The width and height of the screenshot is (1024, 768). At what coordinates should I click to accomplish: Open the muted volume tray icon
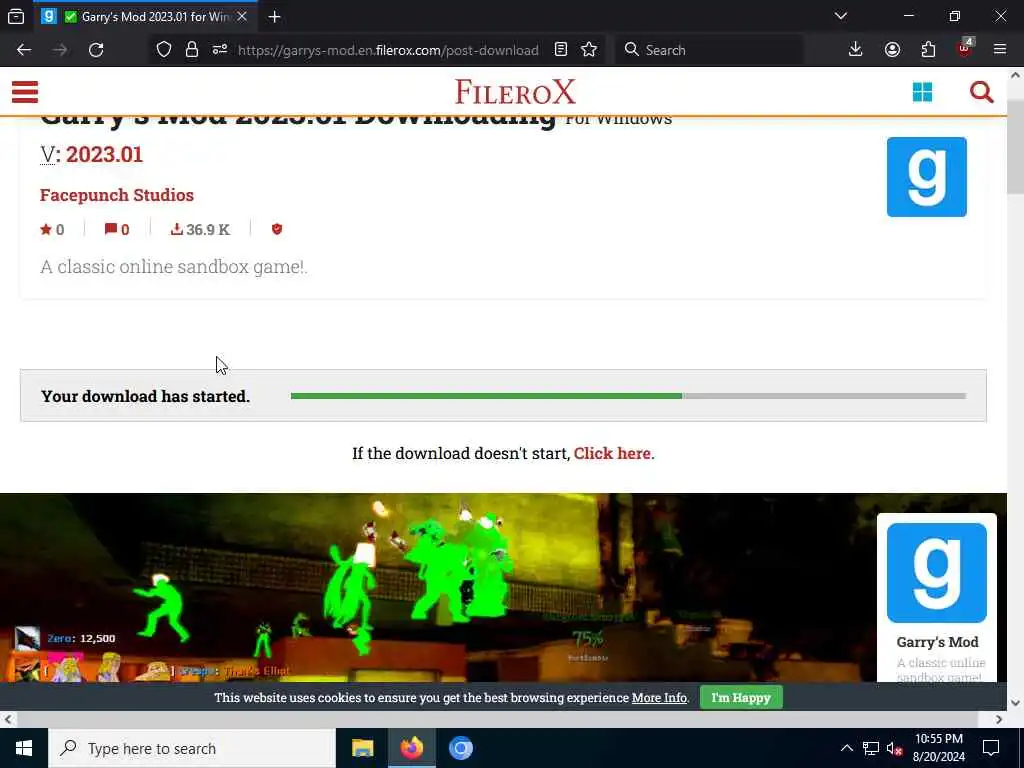pyautogui.click(x=894, y=748)
